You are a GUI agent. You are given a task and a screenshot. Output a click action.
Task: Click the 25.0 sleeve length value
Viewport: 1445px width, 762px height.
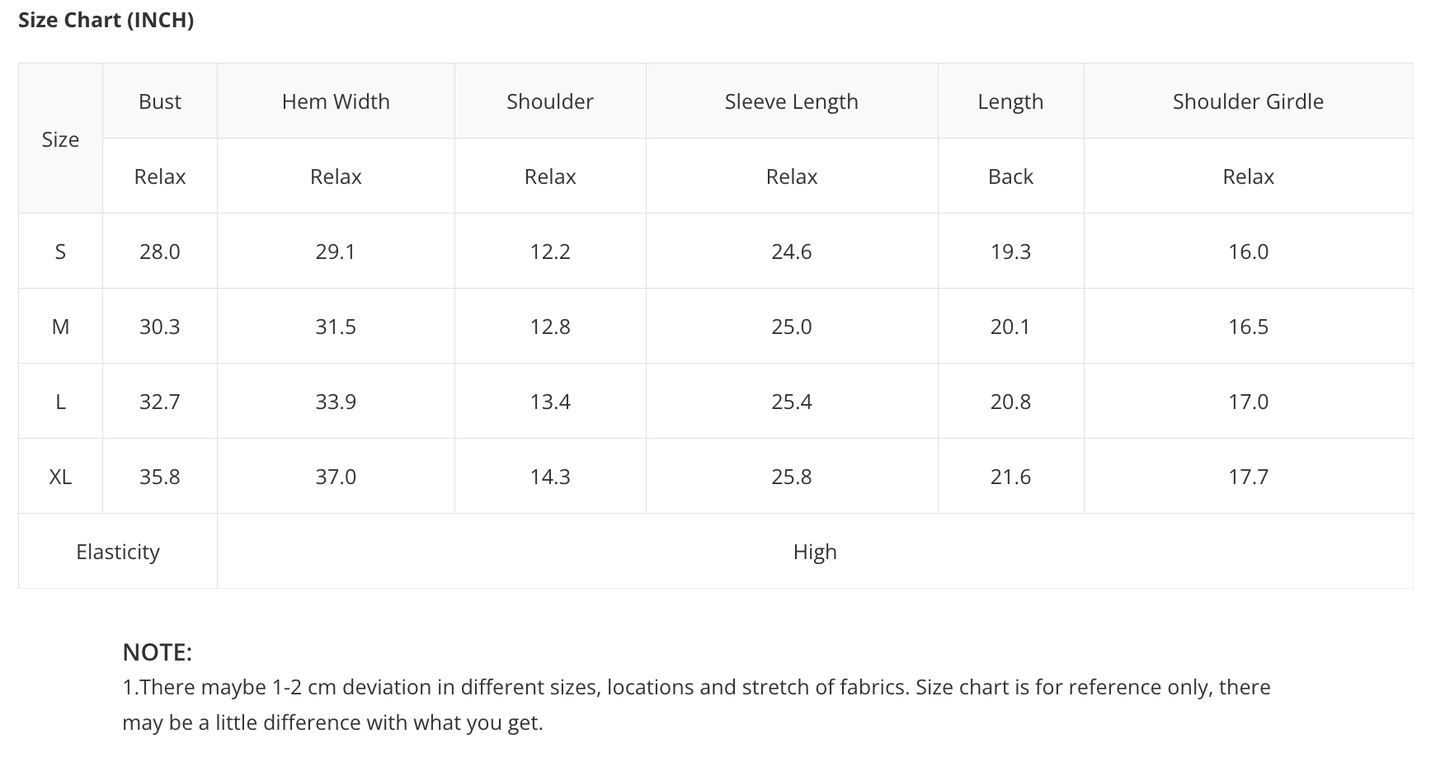pyautogui.click(x=791, y=326)
